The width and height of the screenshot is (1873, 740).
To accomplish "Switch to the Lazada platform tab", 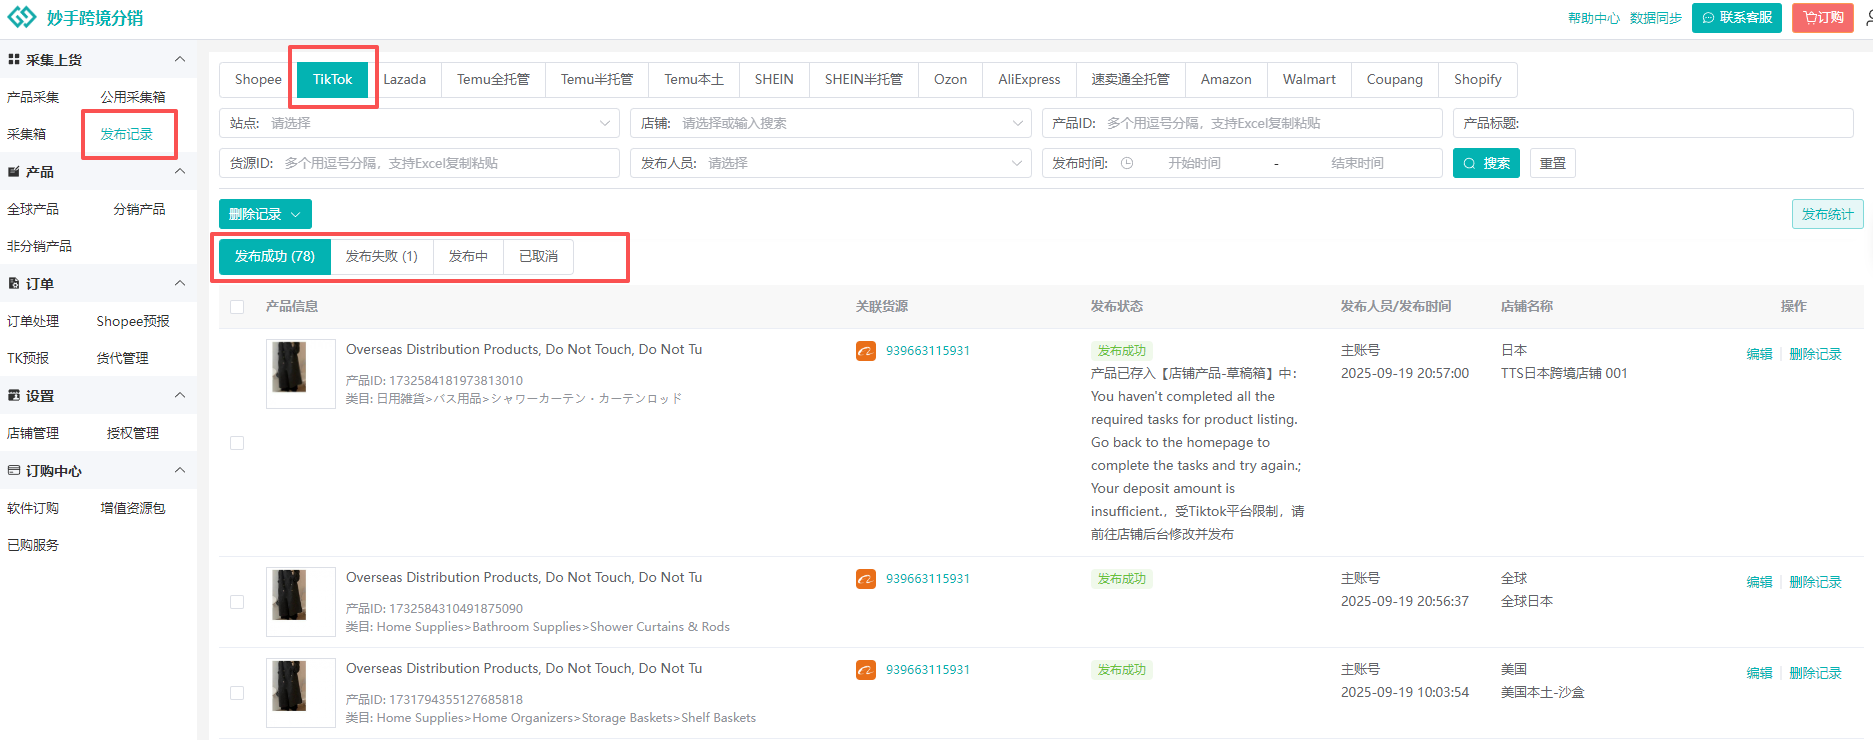I will 404,79.
